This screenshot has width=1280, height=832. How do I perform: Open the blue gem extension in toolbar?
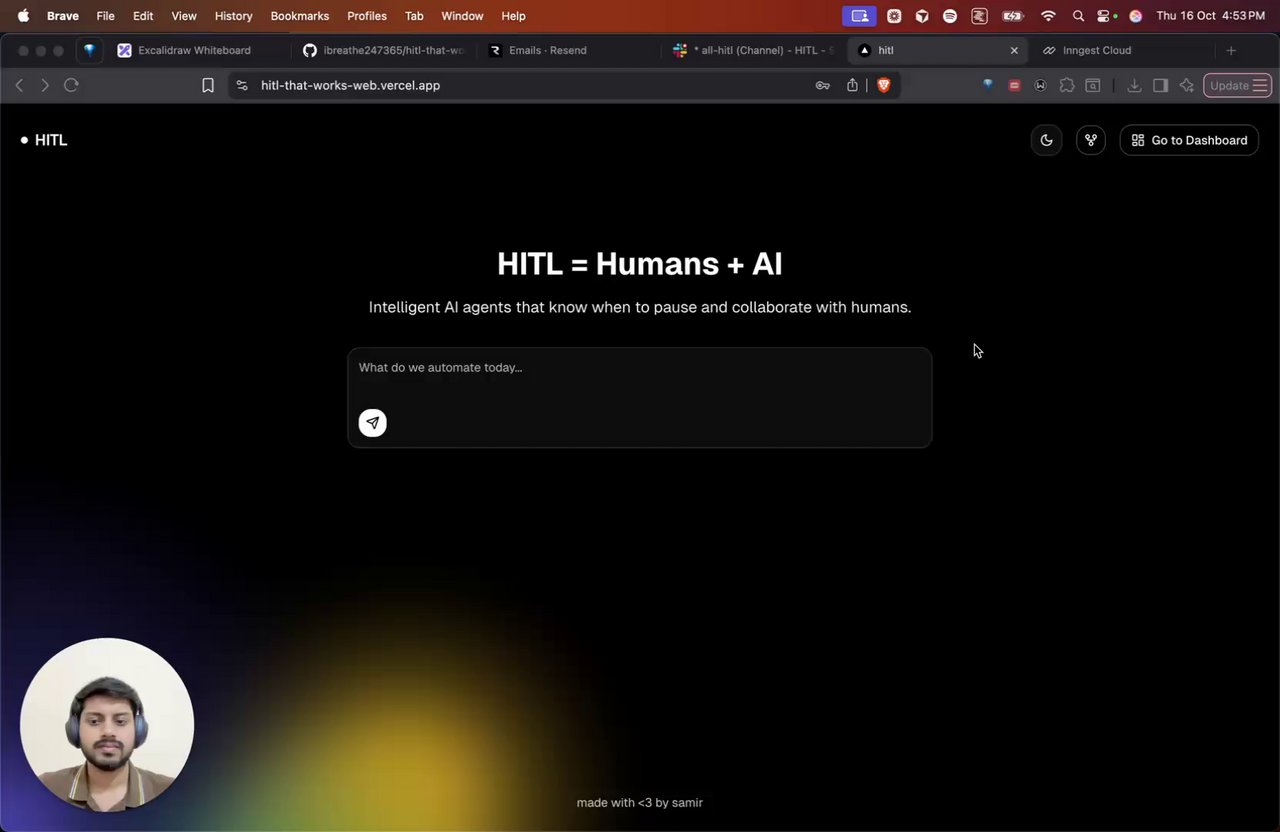tap(988, 85)
